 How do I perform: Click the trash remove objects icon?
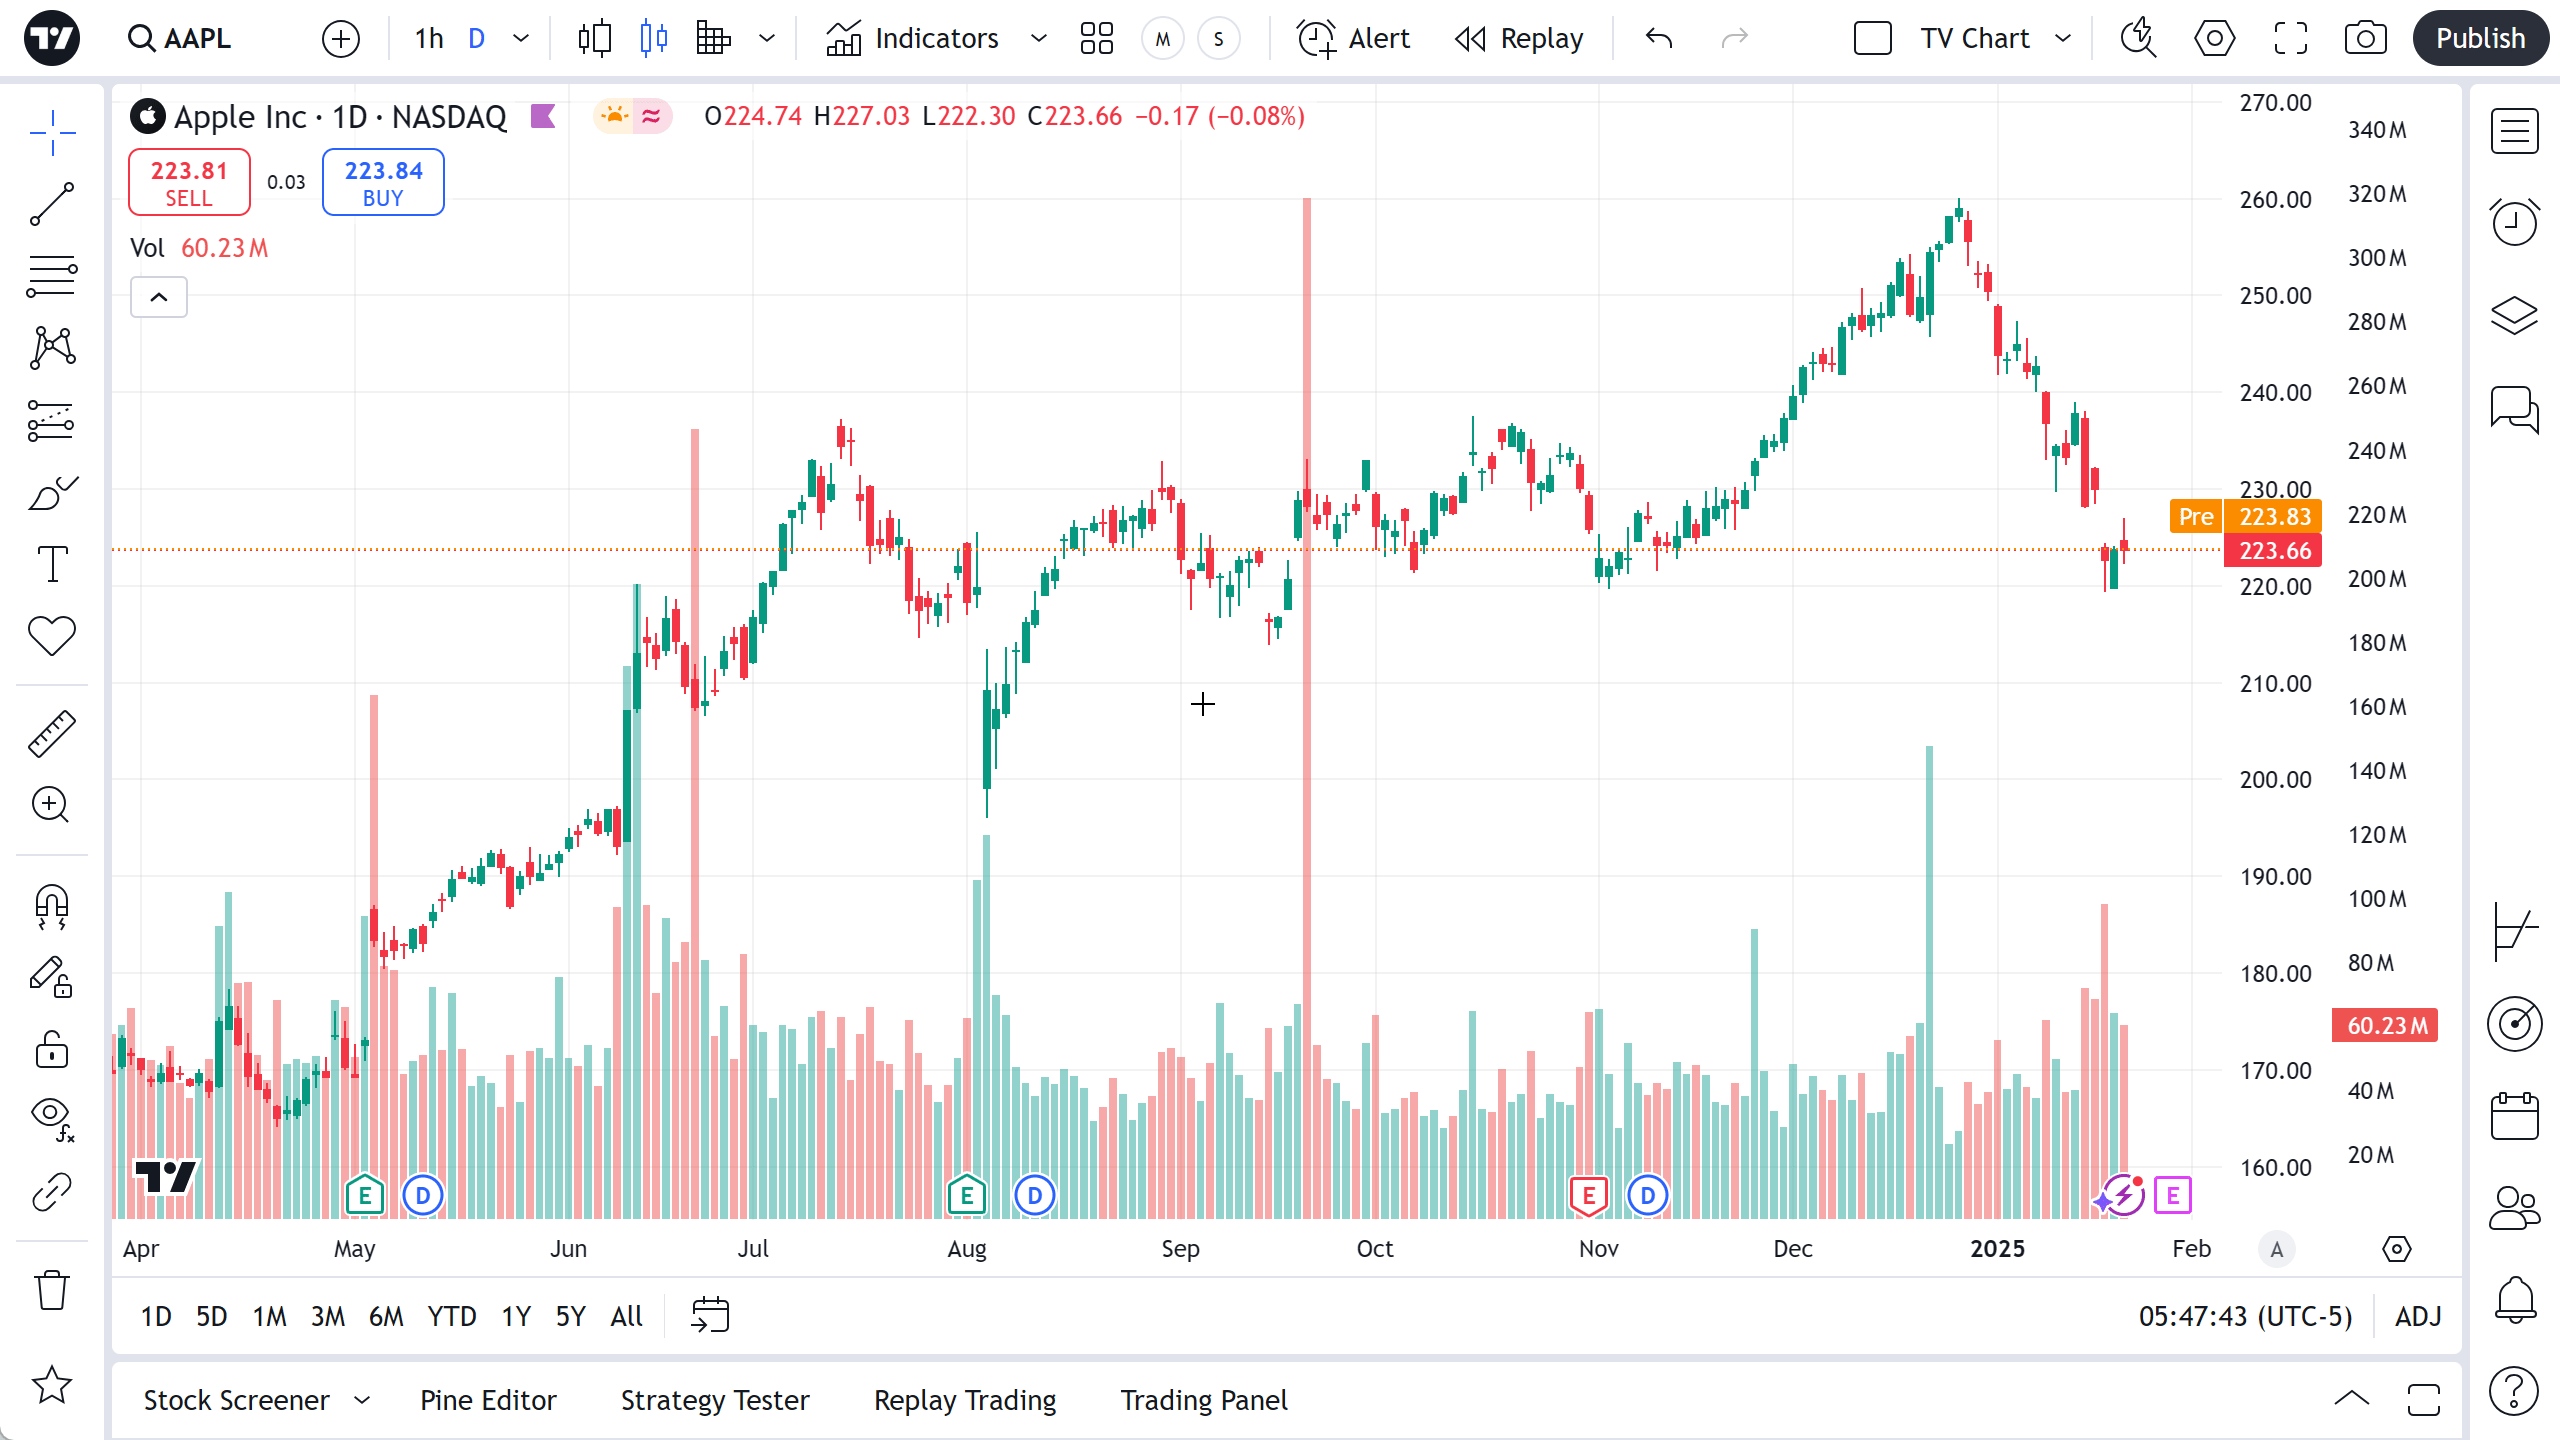click(52, 1290)
